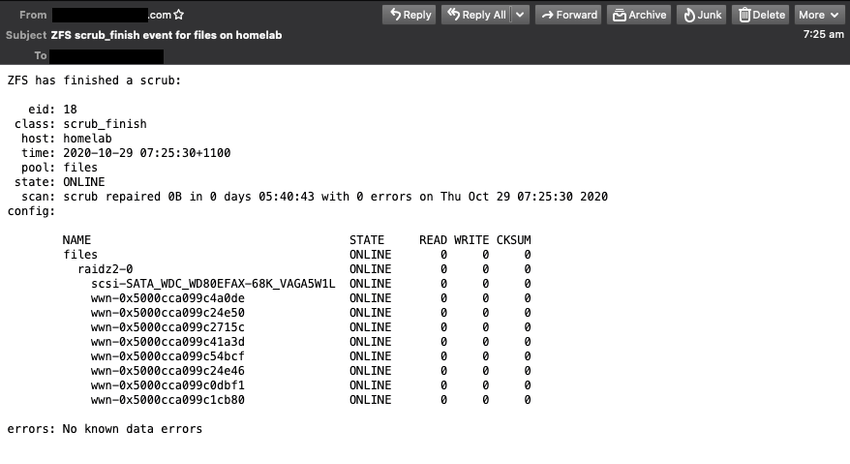The width and height of the screenshot is (850, 464).
Task: Click disk wwn-0x5000cca099c4a0de
Action: tap(168, 298)
